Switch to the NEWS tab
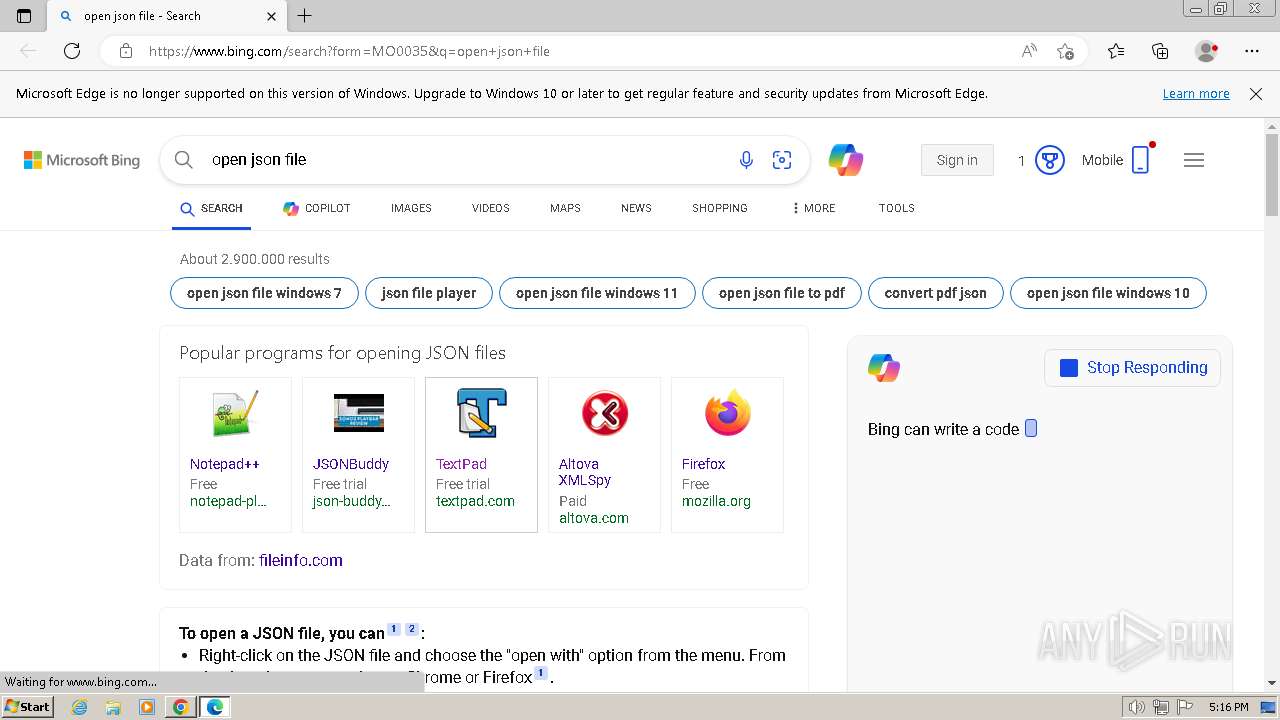This screenshot has height=720, width=1280. [636, 208]
